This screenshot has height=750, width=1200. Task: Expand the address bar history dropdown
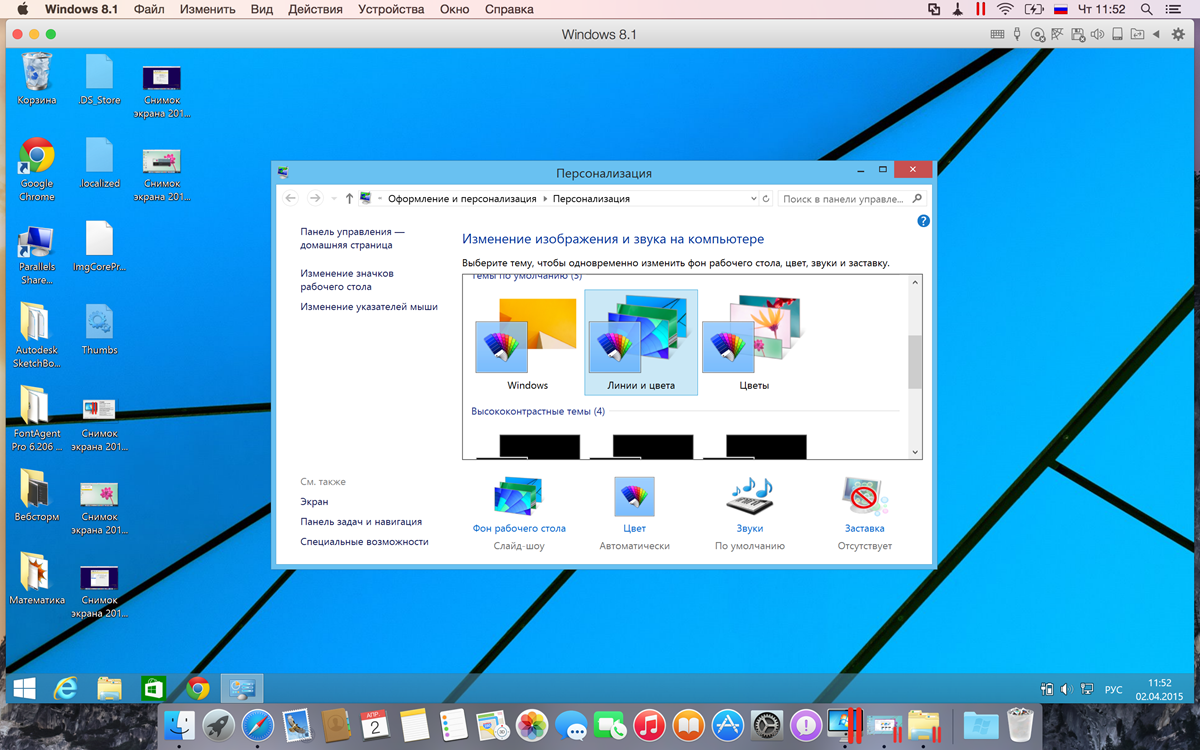[753, 199]
